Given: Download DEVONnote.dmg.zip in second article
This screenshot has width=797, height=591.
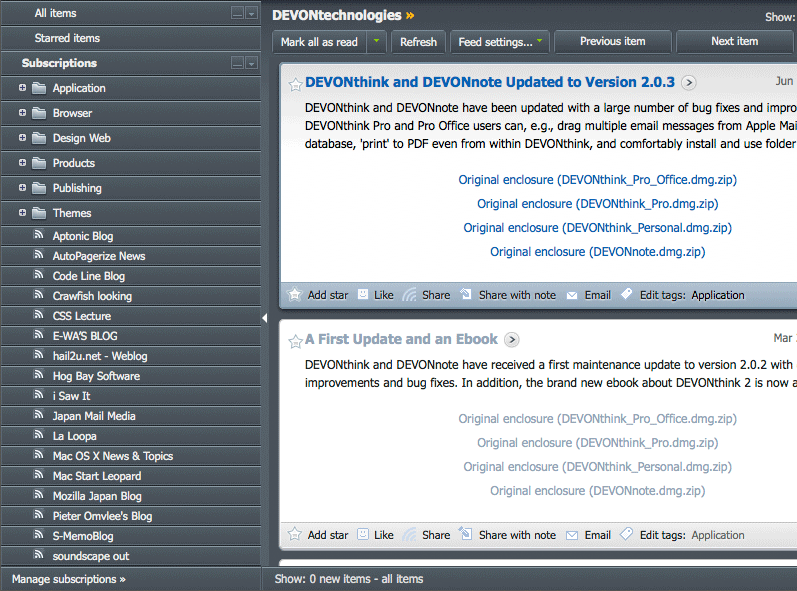Looking at the screenshot, I should (x=597, y=491).
